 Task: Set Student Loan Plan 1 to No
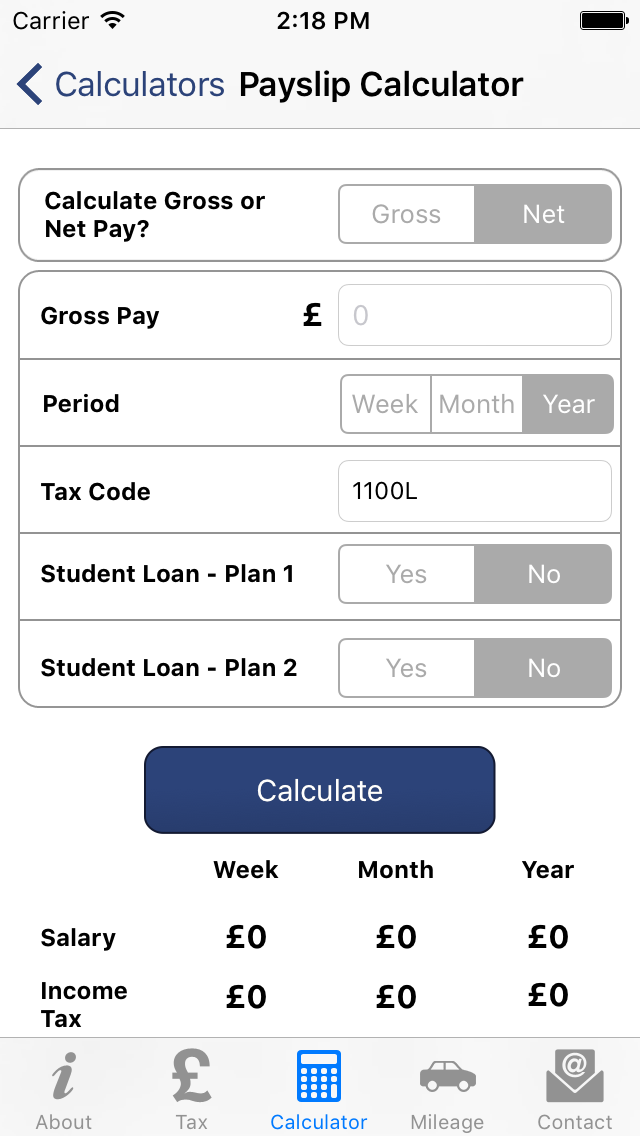point(544,574)
